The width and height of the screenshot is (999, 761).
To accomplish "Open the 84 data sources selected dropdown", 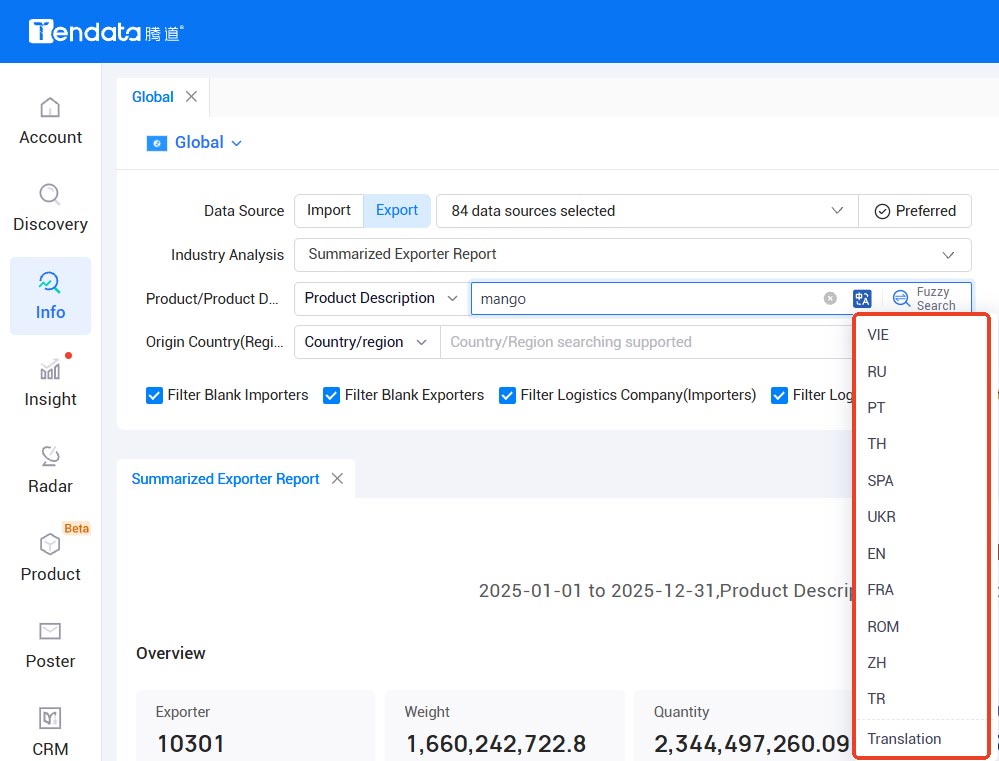I will 647,211.
